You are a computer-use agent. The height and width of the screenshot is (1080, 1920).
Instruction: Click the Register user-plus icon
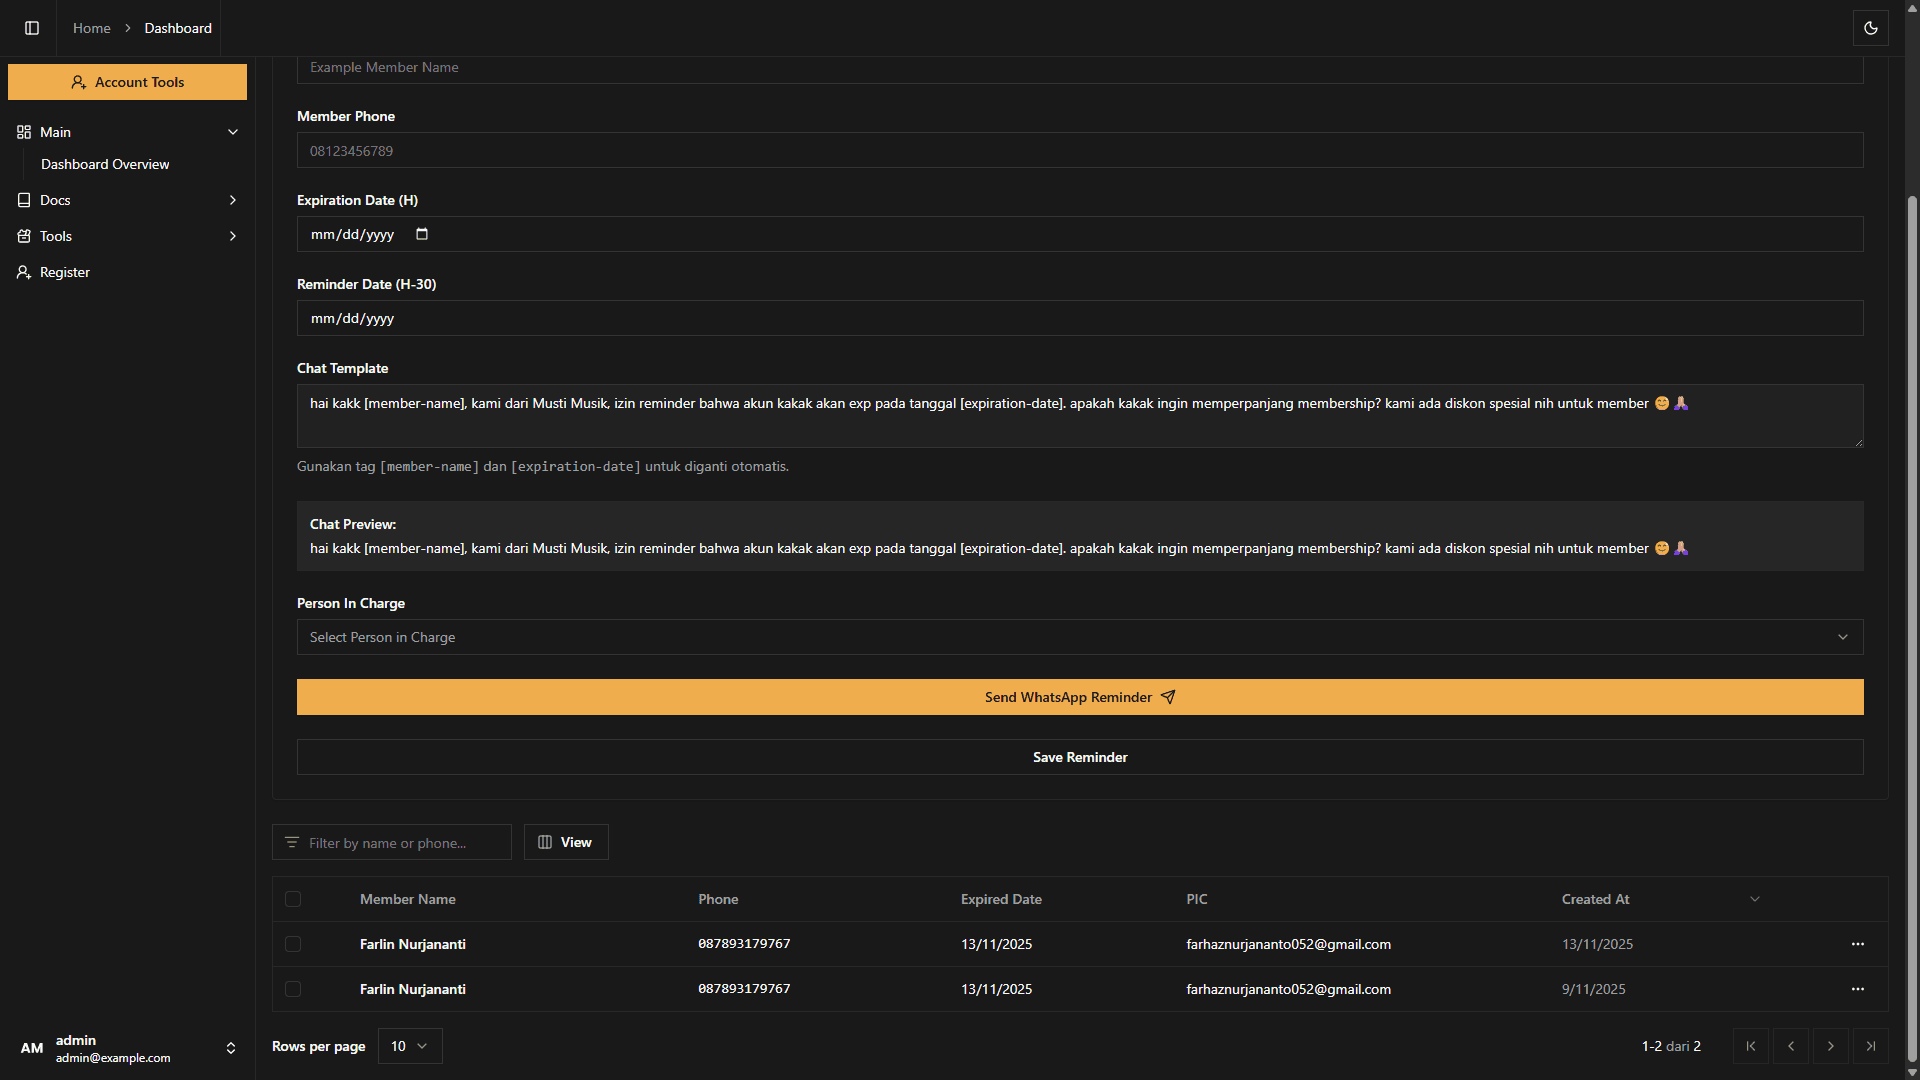pos(24,272)
